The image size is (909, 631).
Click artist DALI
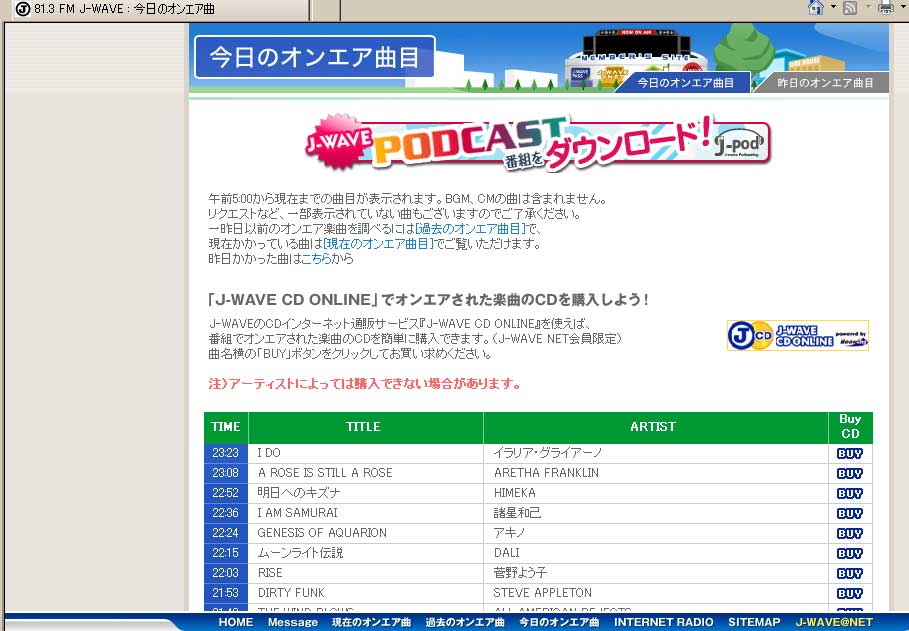click(506, 553)
